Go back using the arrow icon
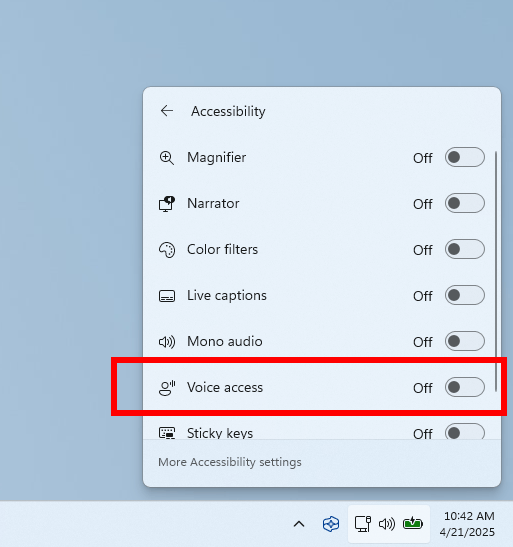This screenshot has height=547, width=513. (167, 111)
